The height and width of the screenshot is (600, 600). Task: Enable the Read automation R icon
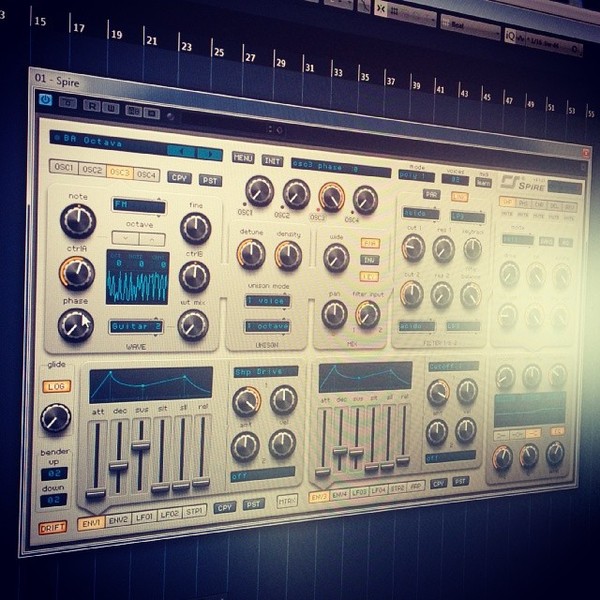click(92, 106)
